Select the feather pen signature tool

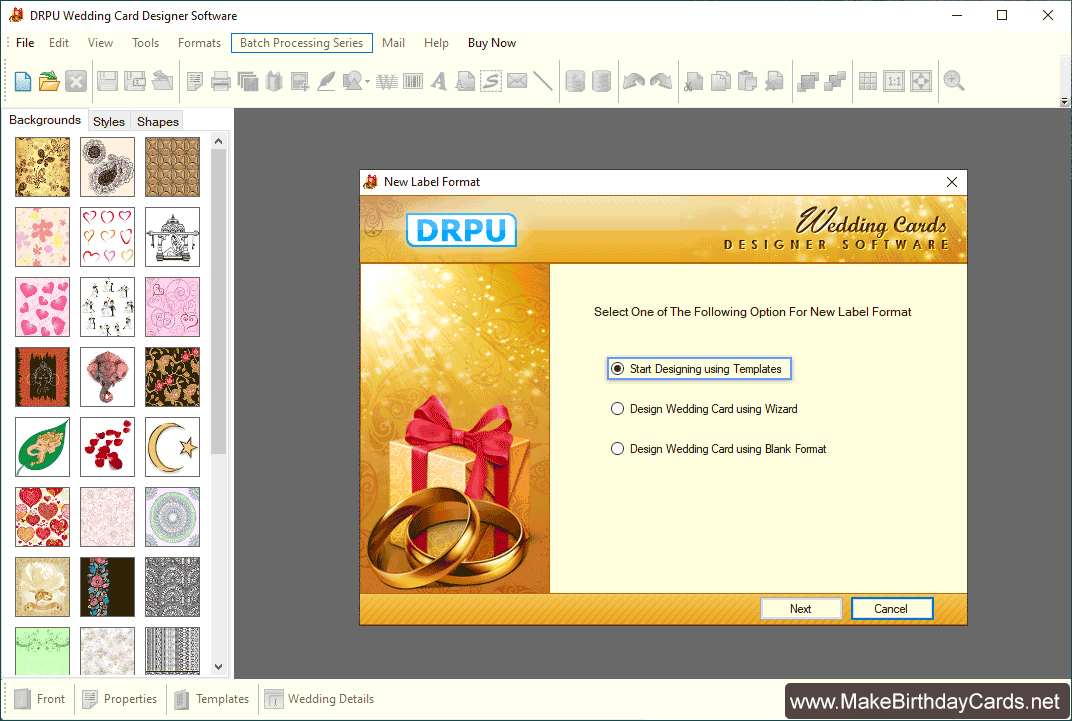[x=326, y=81]
